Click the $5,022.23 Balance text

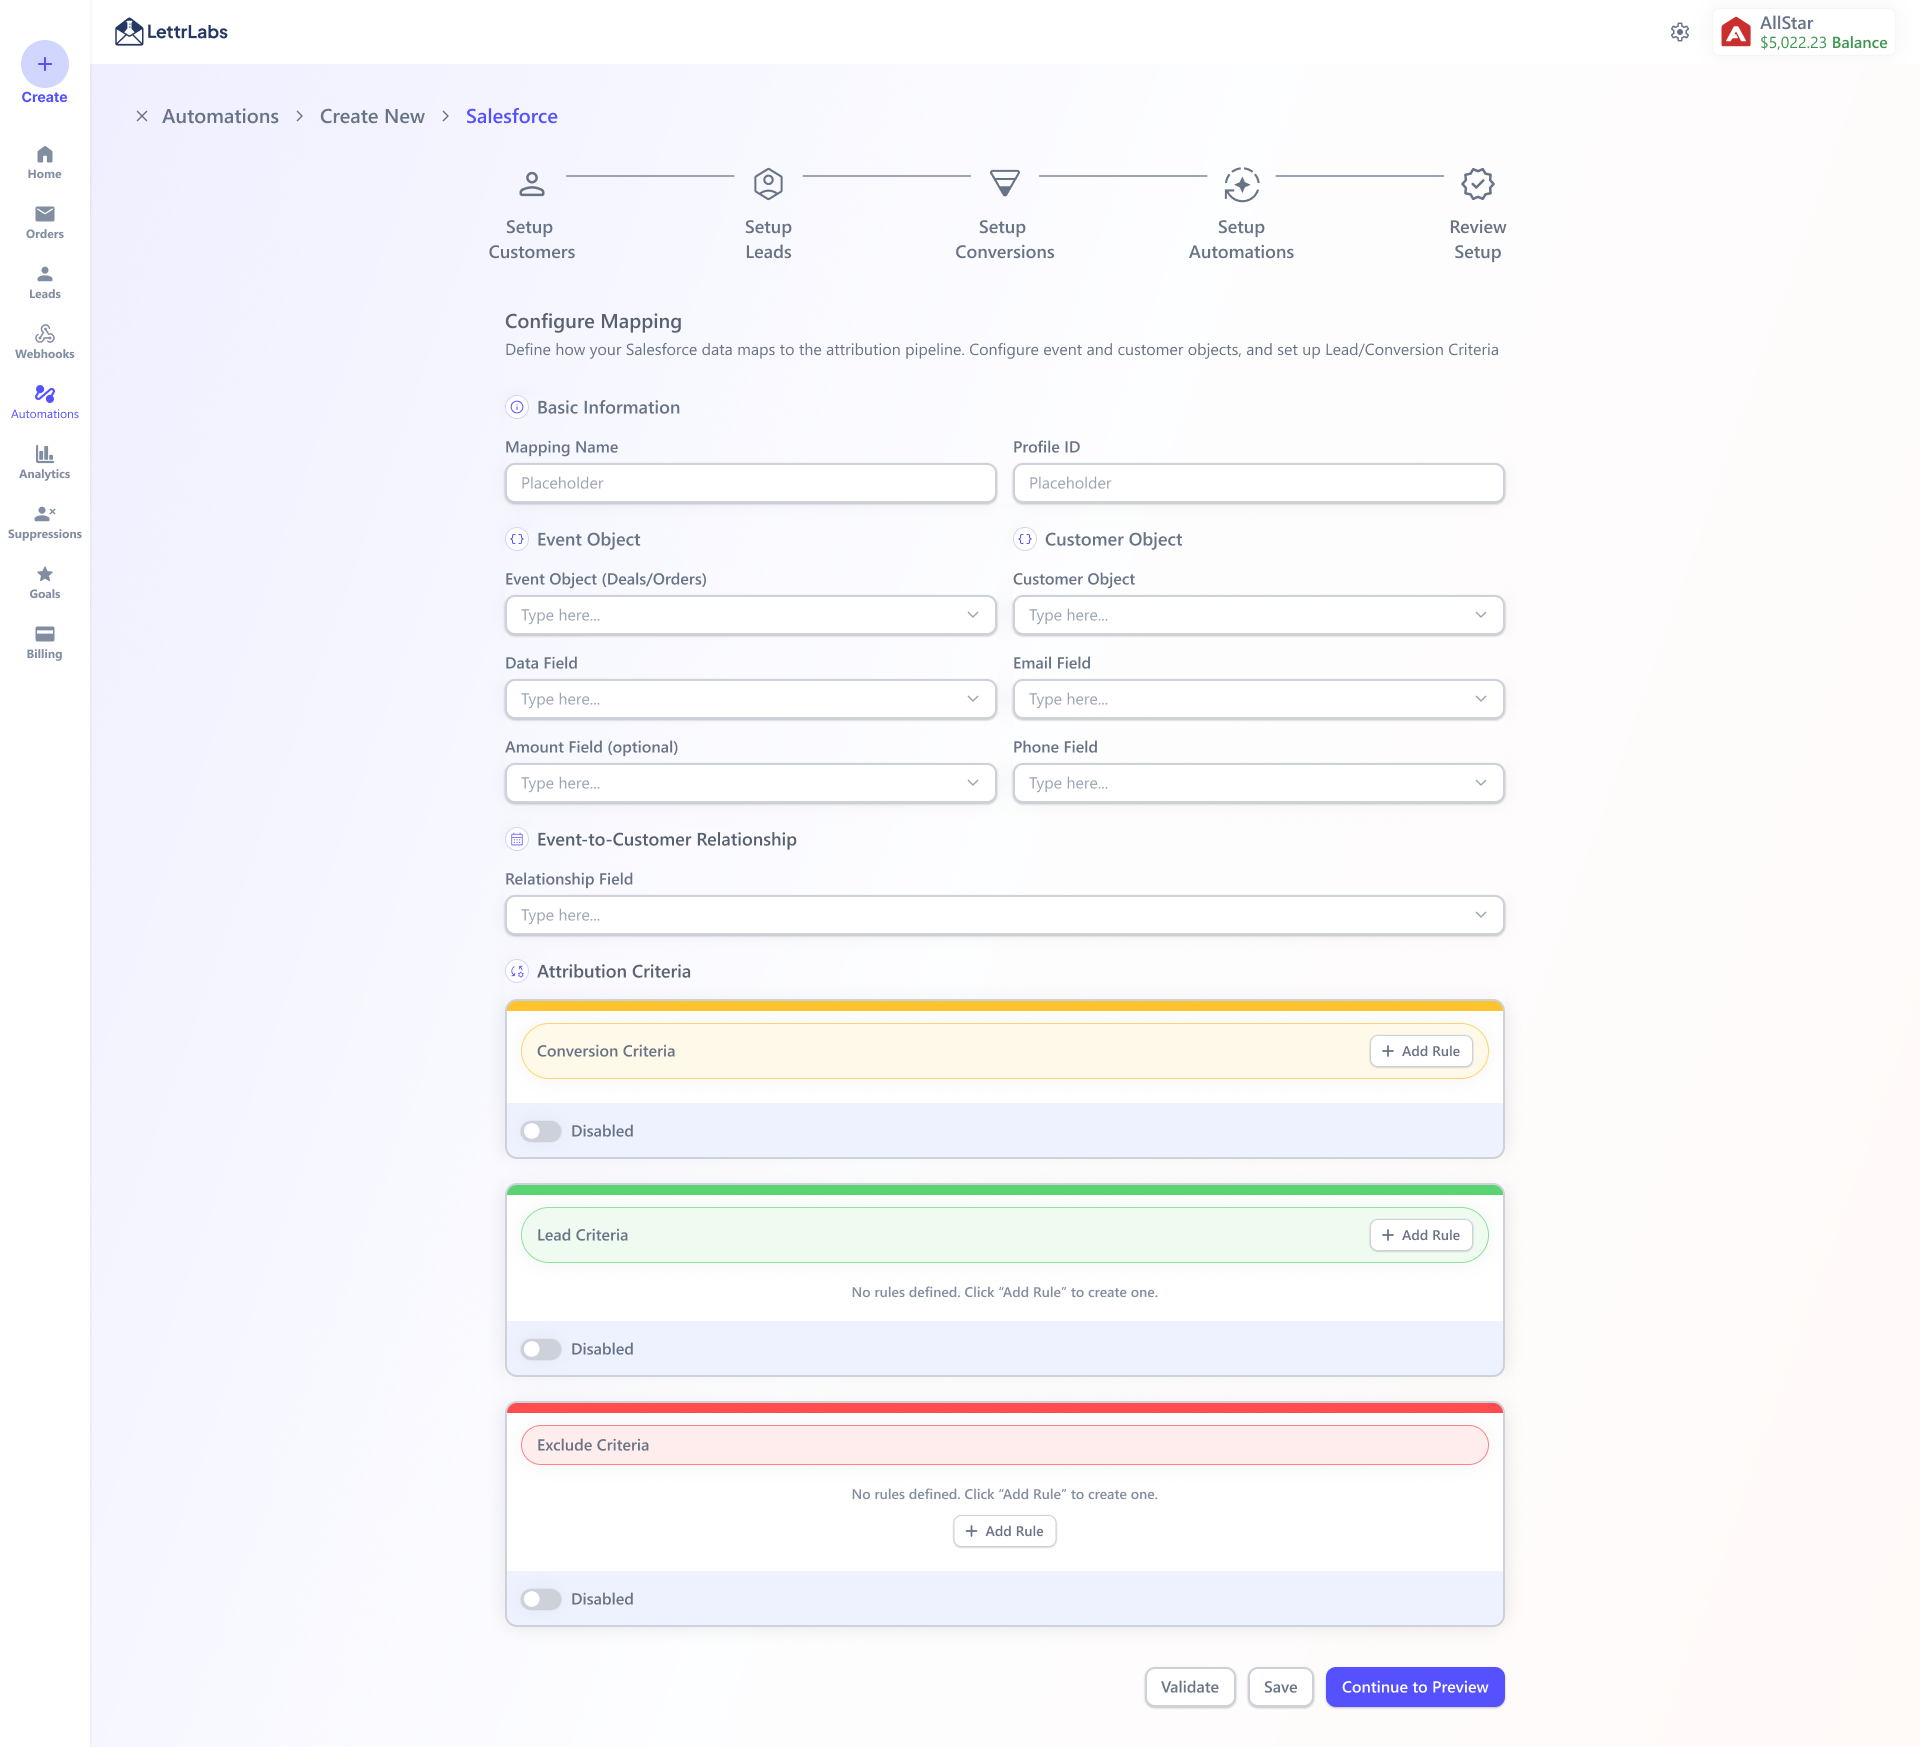pos(1823,43)
